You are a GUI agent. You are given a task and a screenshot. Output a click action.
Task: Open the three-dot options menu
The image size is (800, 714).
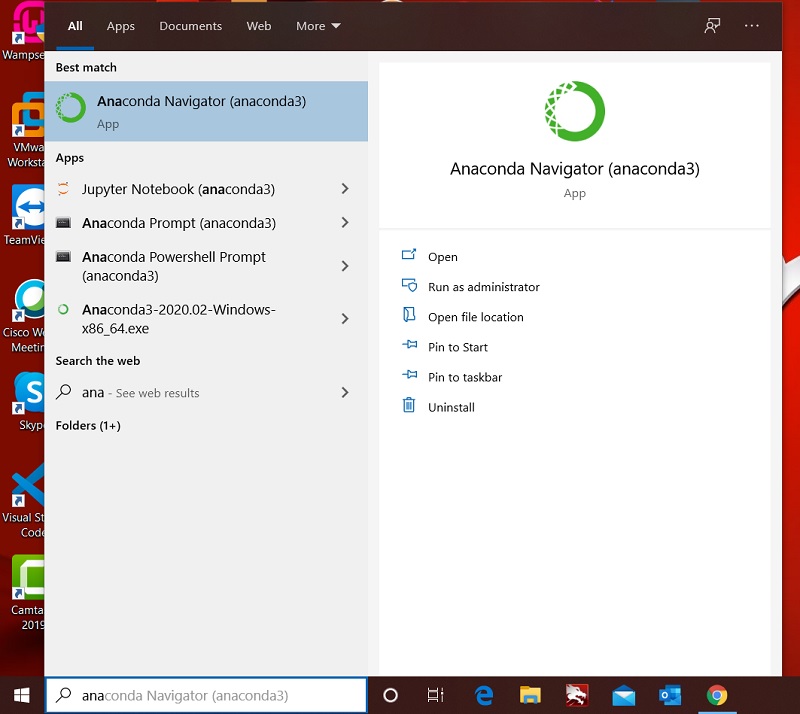pyautogui.click(x=752, y=26)
